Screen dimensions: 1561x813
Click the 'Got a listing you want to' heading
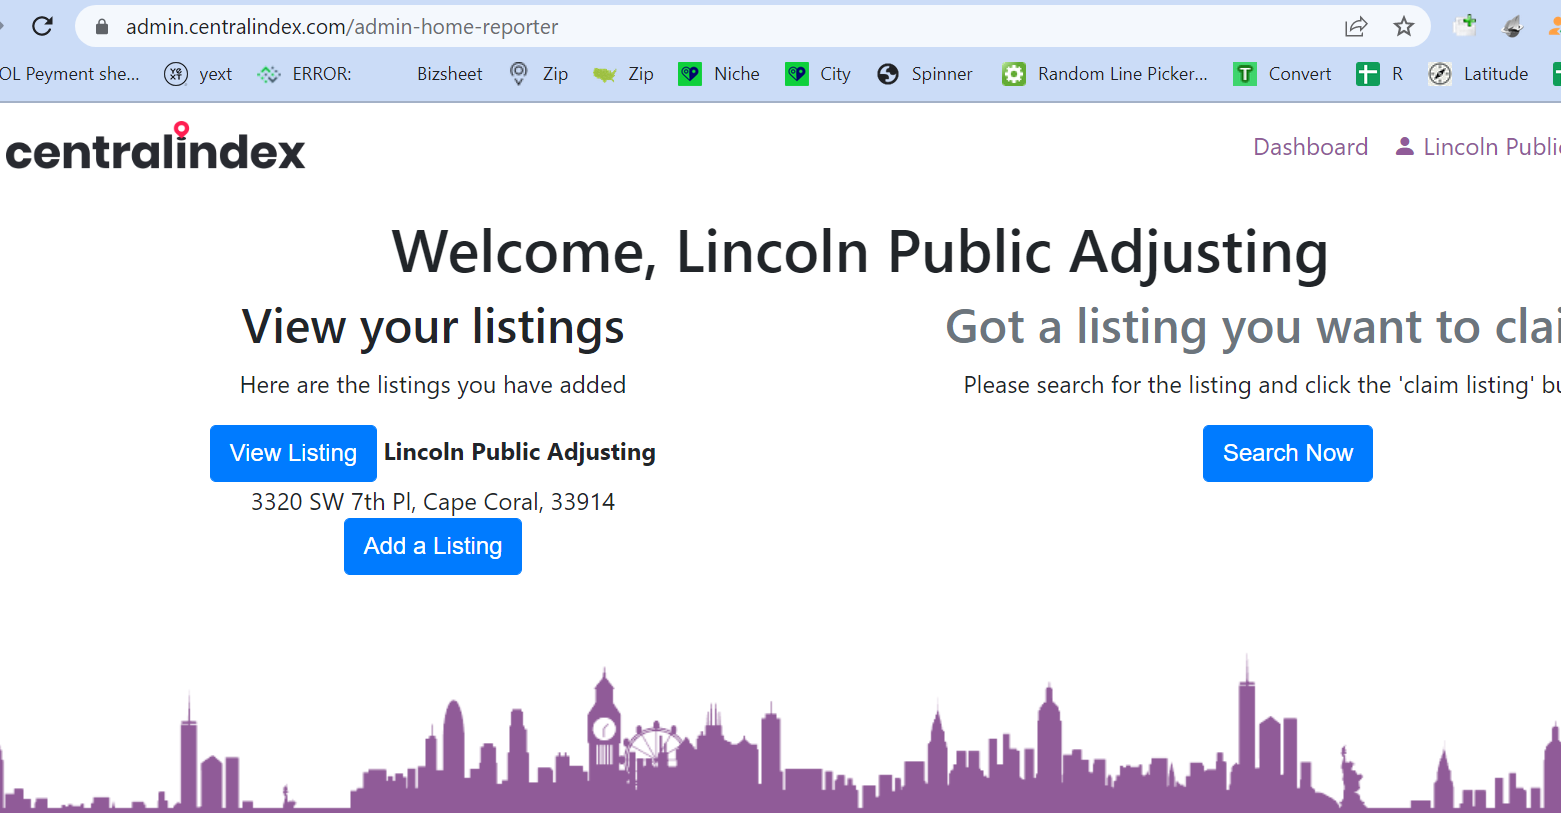[1253, 327]
